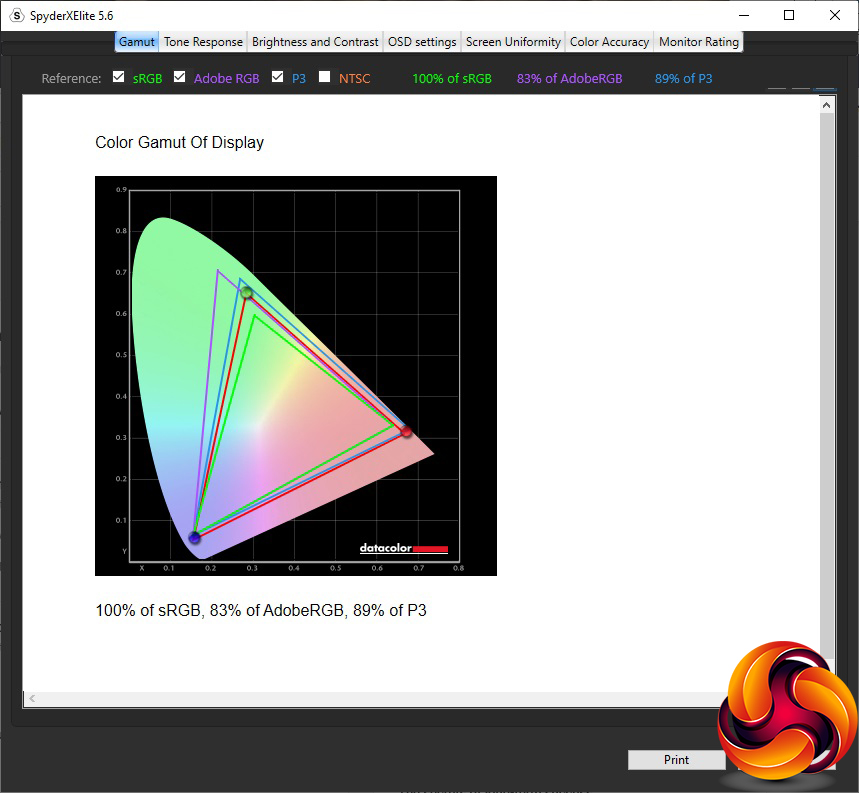The height and width of the screenshot is (793, 859).
Task: Click the scroll up arrow of report pane
Action: (x=827, y=106)
